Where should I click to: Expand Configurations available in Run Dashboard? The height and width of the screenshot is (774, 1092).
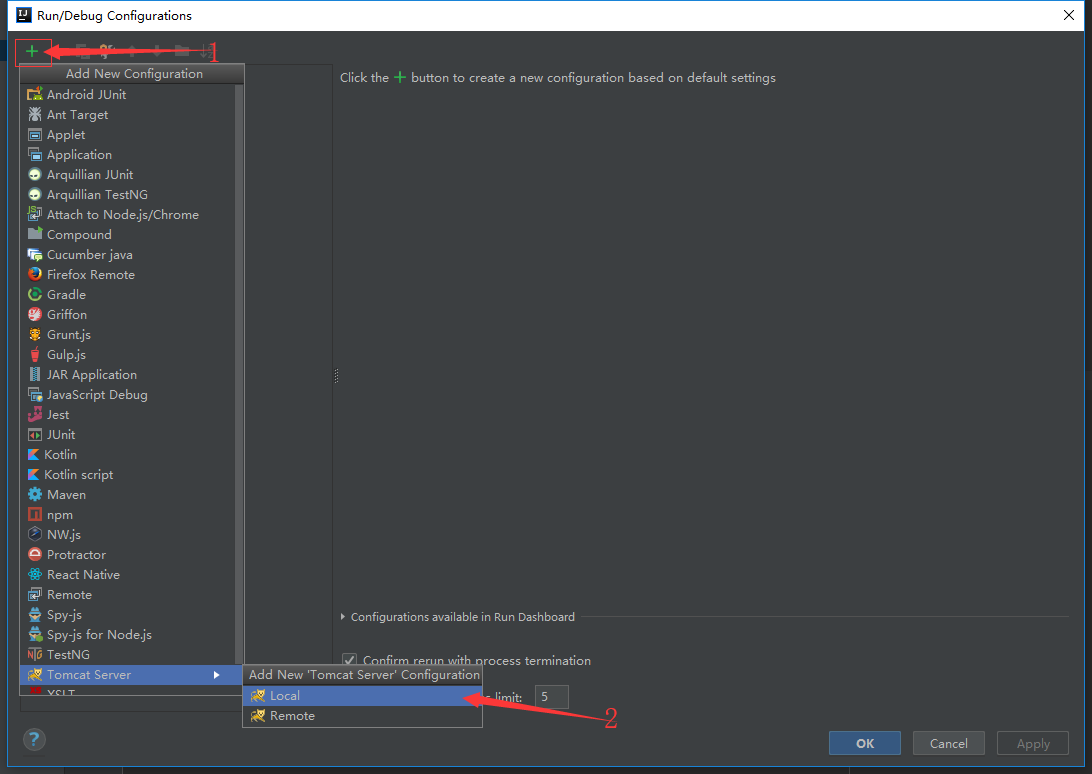click(343, 617)
